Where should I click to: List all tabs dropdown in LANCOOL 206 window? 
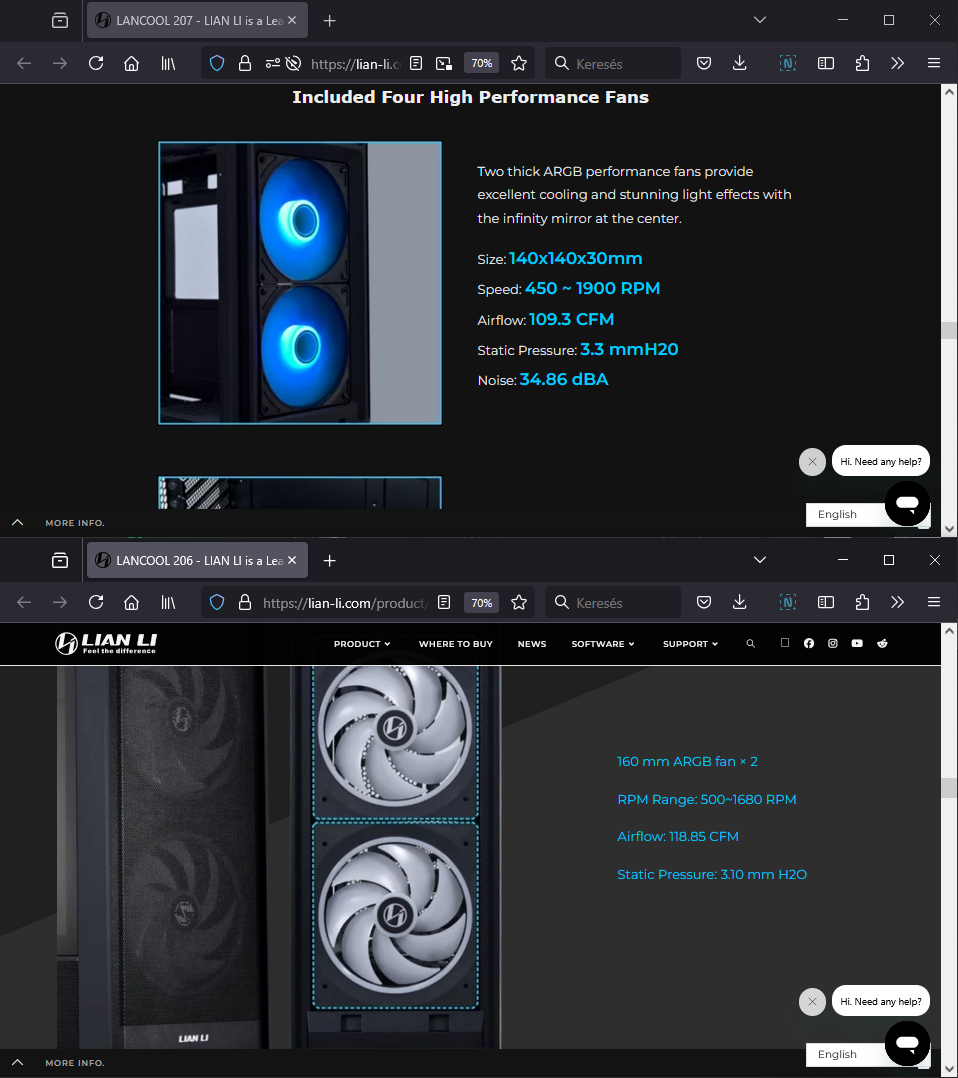click(x=760, y=560)
